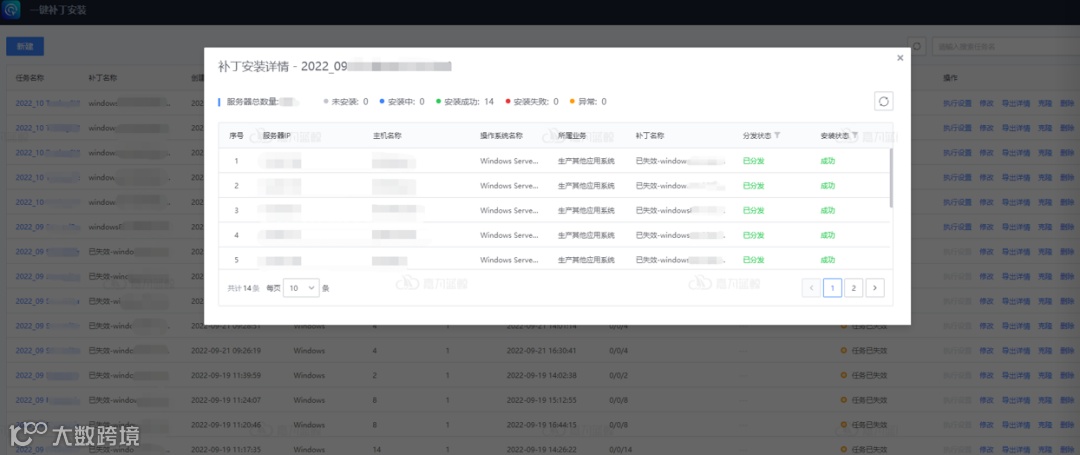This screenshot has height=455, width=1080.
Task: Click the 服务器IP column header
Action: coord(276,136)
